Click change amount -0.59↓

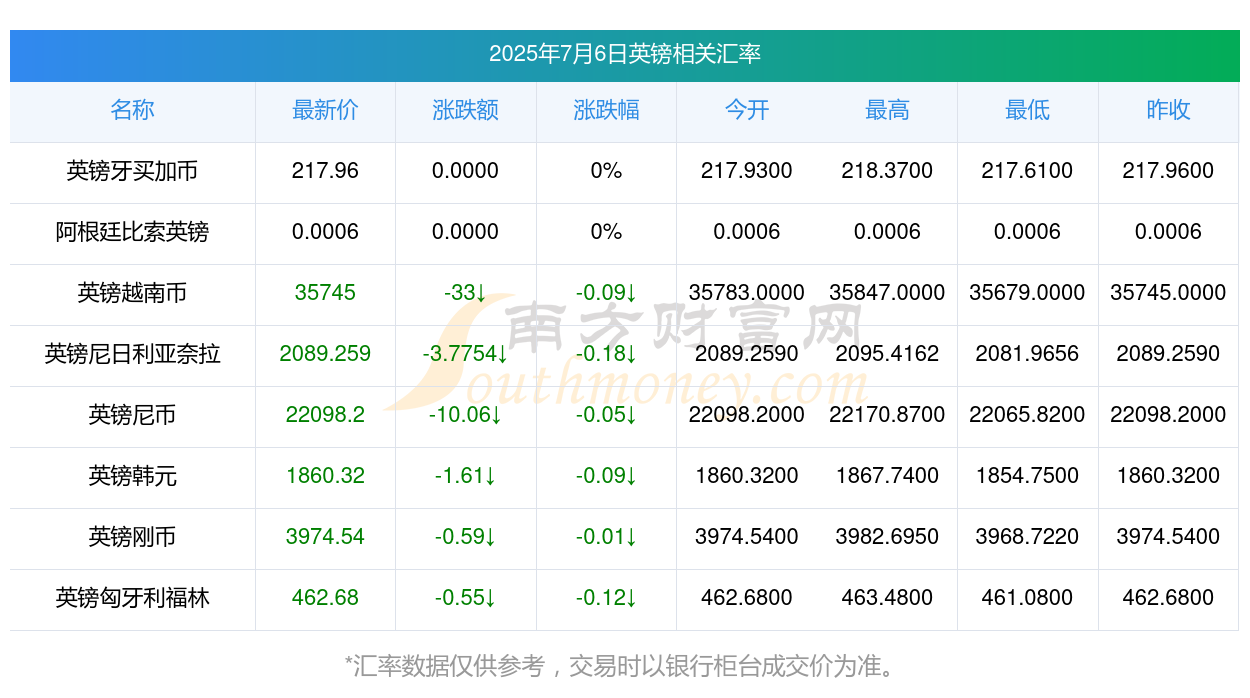pos(465,537)
